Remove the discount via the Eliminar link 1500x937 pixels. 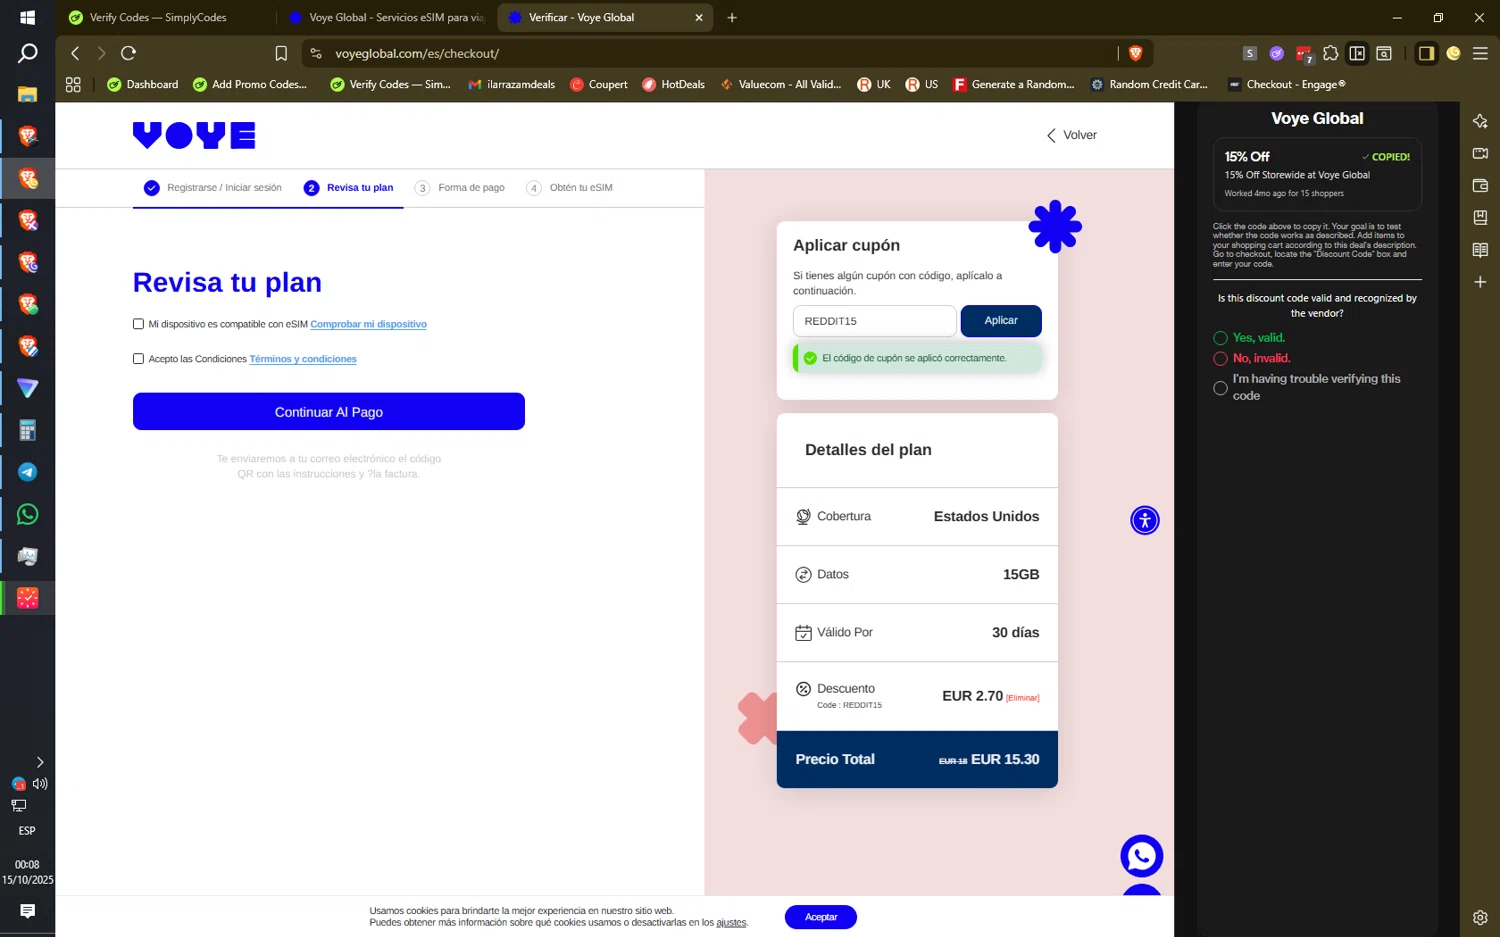pos(1023,698)
